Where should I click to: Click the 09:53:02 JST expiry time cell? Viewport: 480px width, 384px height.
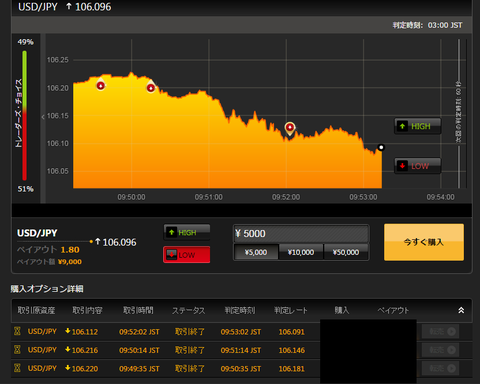(241, 332)
